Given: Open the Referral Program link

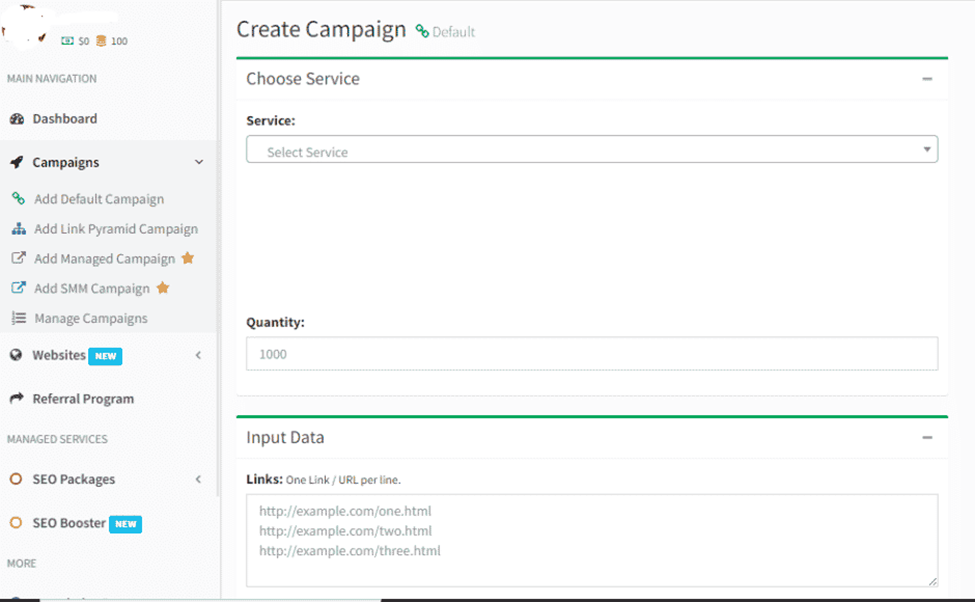Looking at the screenshot, I should [x=83, y=399].
